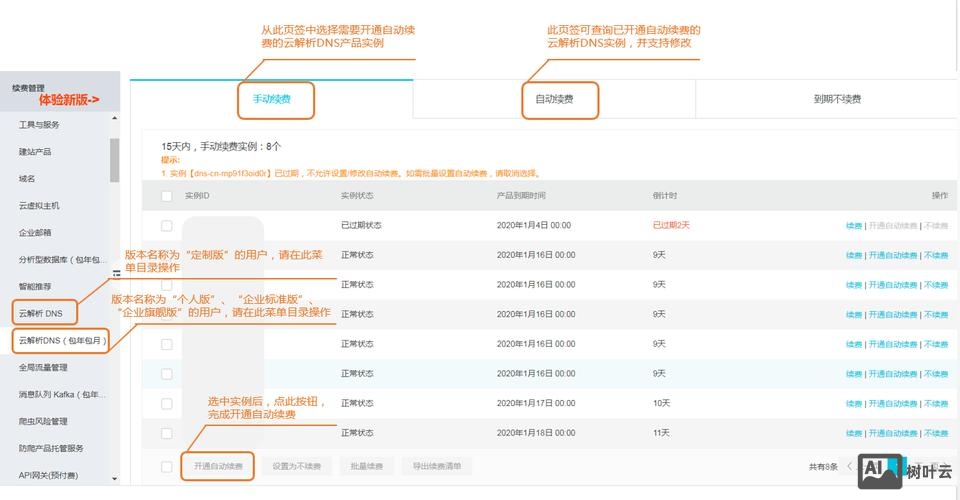
Task: Open 企业邮箱 in the sidebar
Action: [35, 233]
